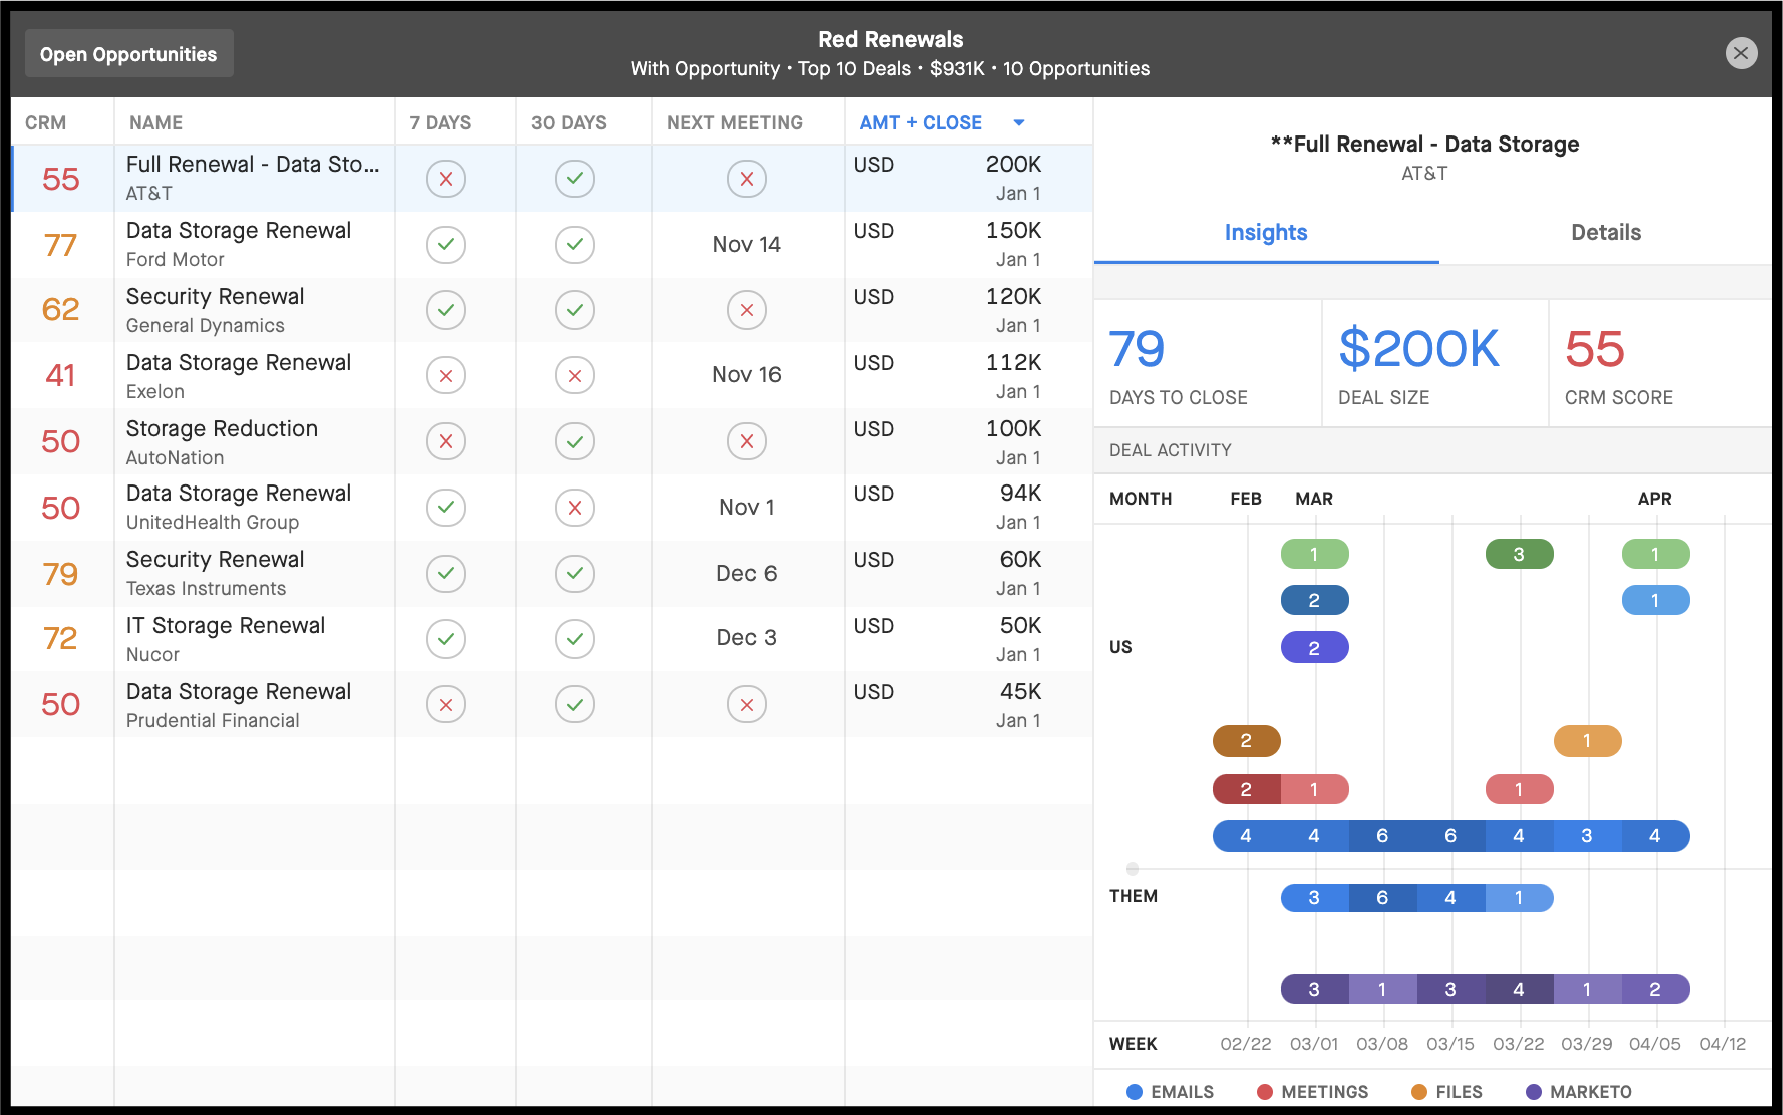Screen dimensions: 1783x1115
Task: Click AT&T next meeting X icon
Action: tap(747, 179)
